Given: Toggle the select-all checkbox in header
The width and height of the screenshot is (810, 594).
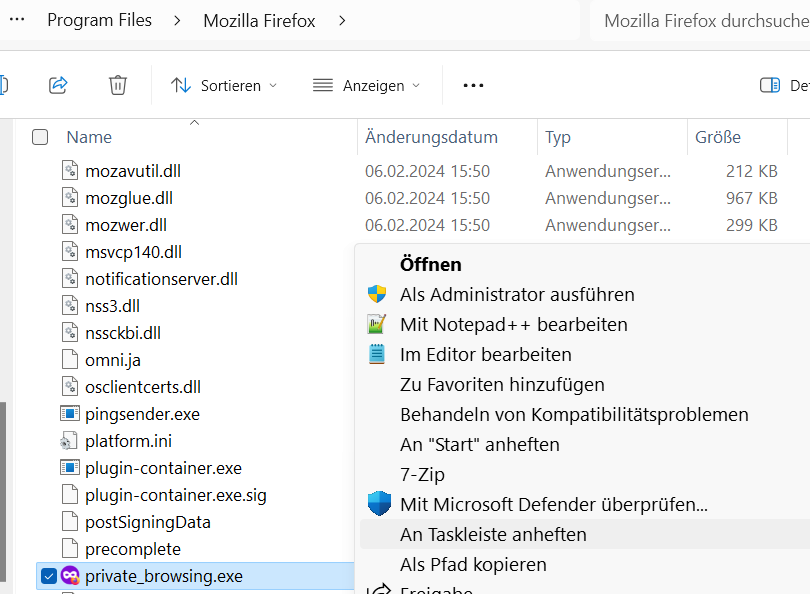Looking at the screenshot, I should [x=40, y=137].
